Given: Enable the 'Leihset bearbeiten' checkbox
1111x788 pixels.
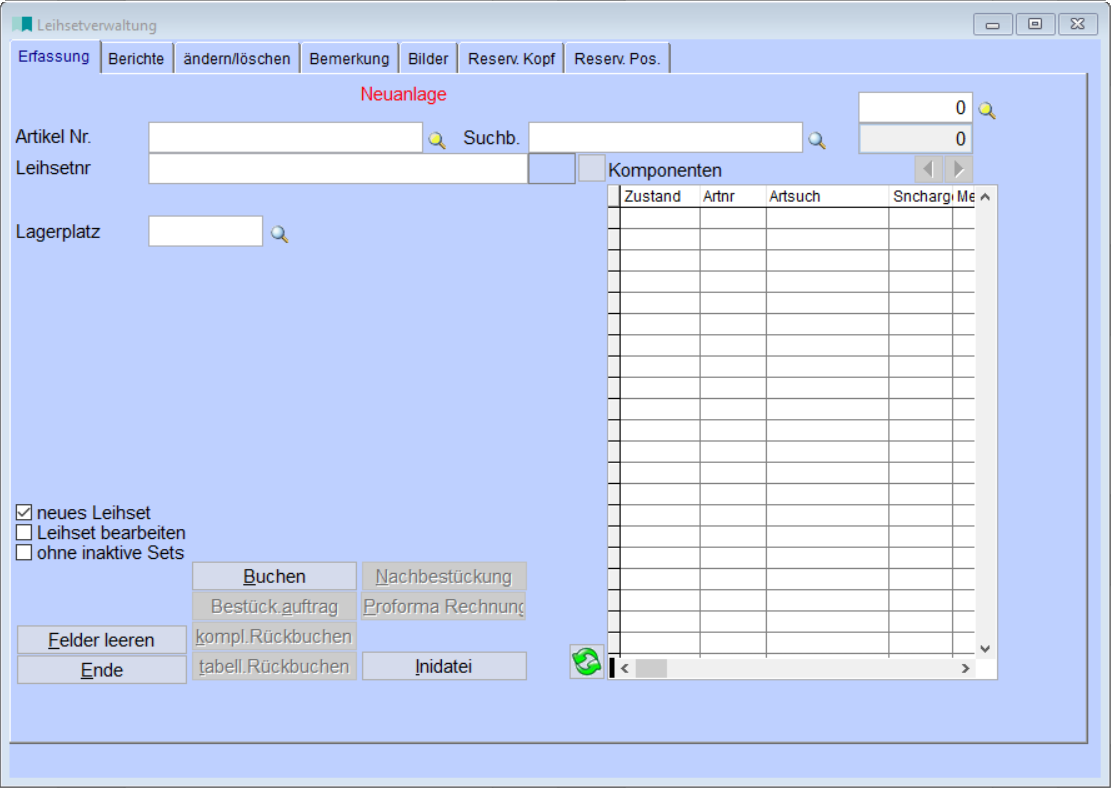Looking at the screenshot, I should [x=25, y=533].
